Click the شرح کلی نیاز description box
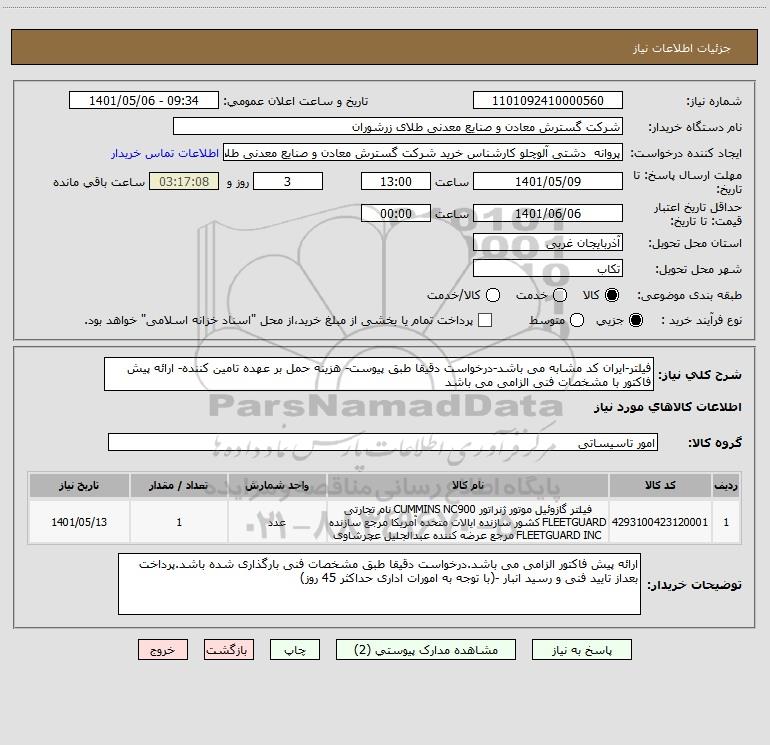The width and height of the screenshot is (770, 745). pyautogui.click(x=379, y=374)
